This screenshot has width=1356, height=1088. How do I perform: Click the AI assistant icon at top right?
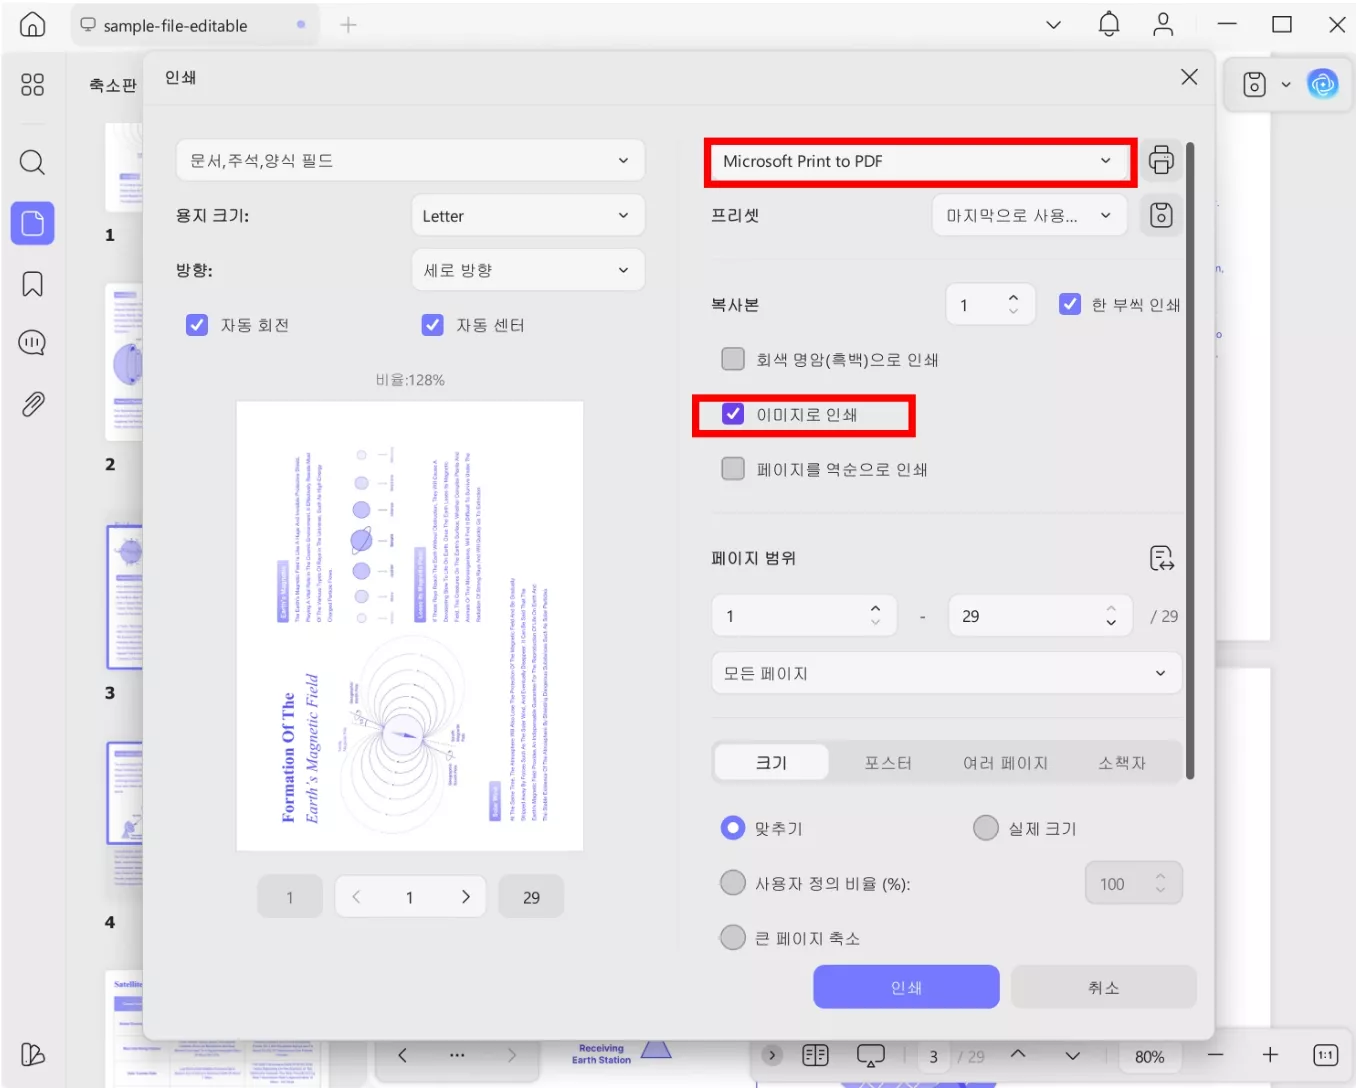click(1322, 85)
